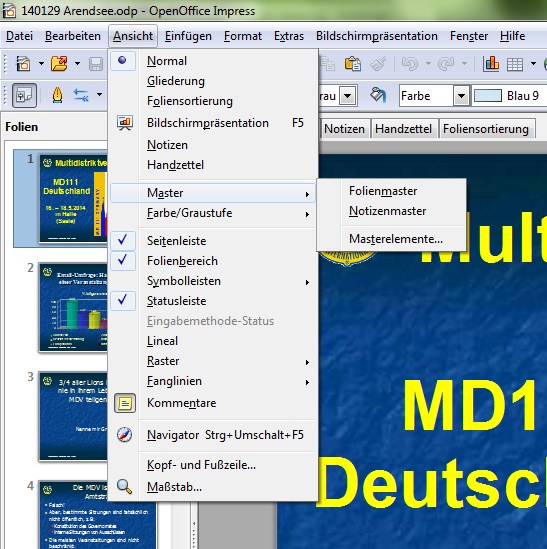Open the Redo history dropdown arrow
The width and height of the screenshot is (547, 549).
(x=464, y=64)
